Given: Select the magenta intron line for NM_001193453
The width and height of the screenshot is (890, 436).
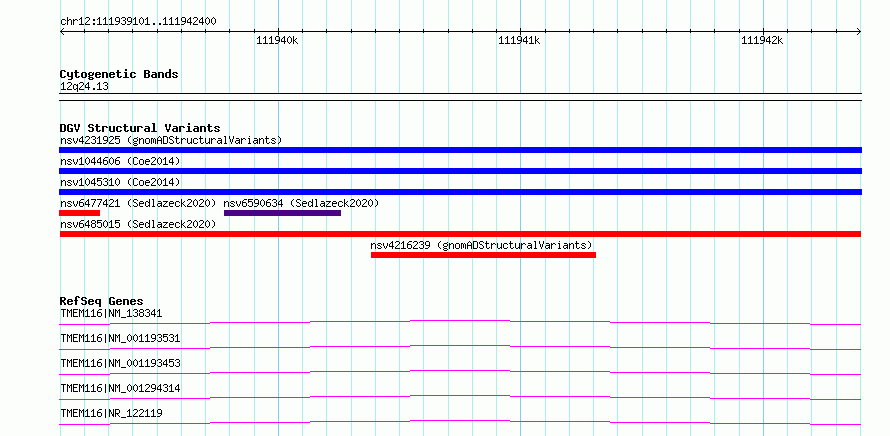Looking at the screenshot, I should point(460,372).
